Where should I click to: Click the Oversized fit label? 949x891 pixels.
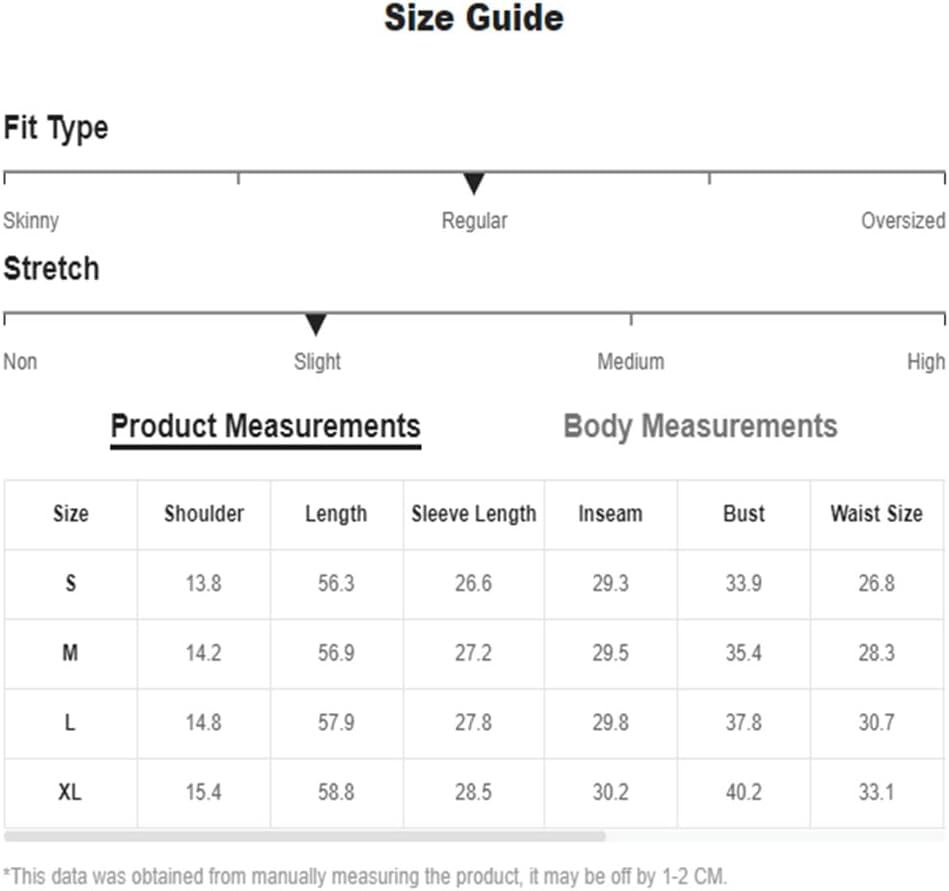[902, 221]
